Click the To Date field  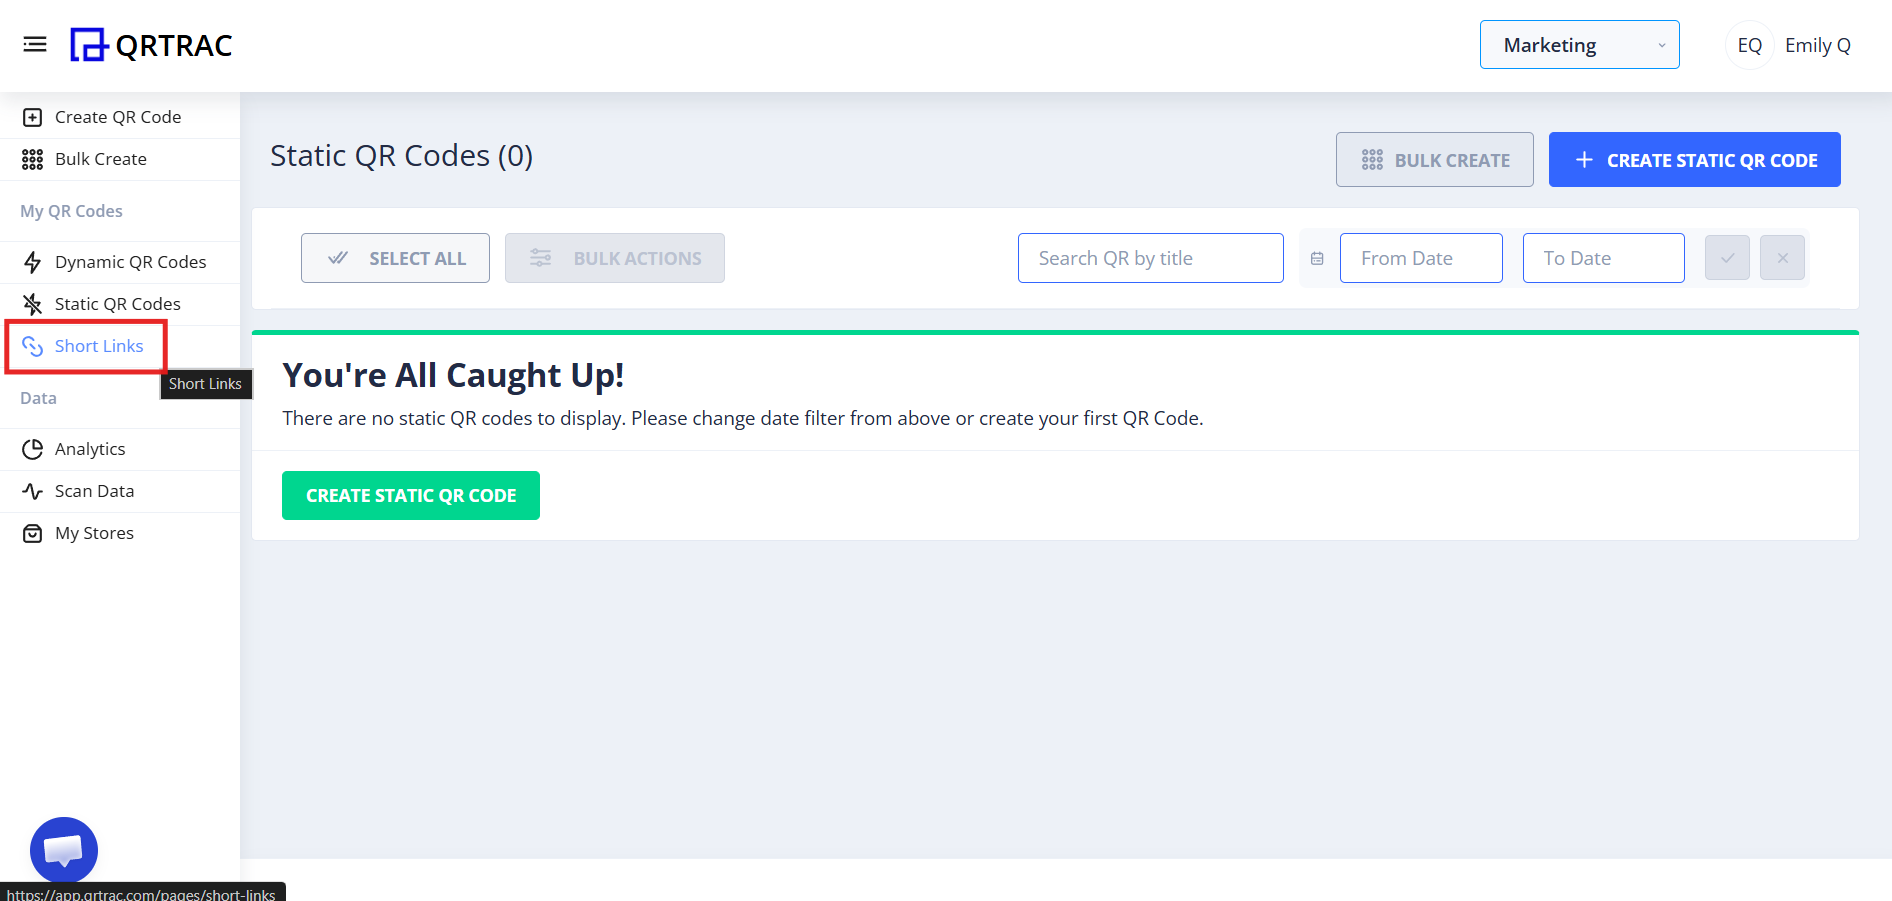[1603, 258]
